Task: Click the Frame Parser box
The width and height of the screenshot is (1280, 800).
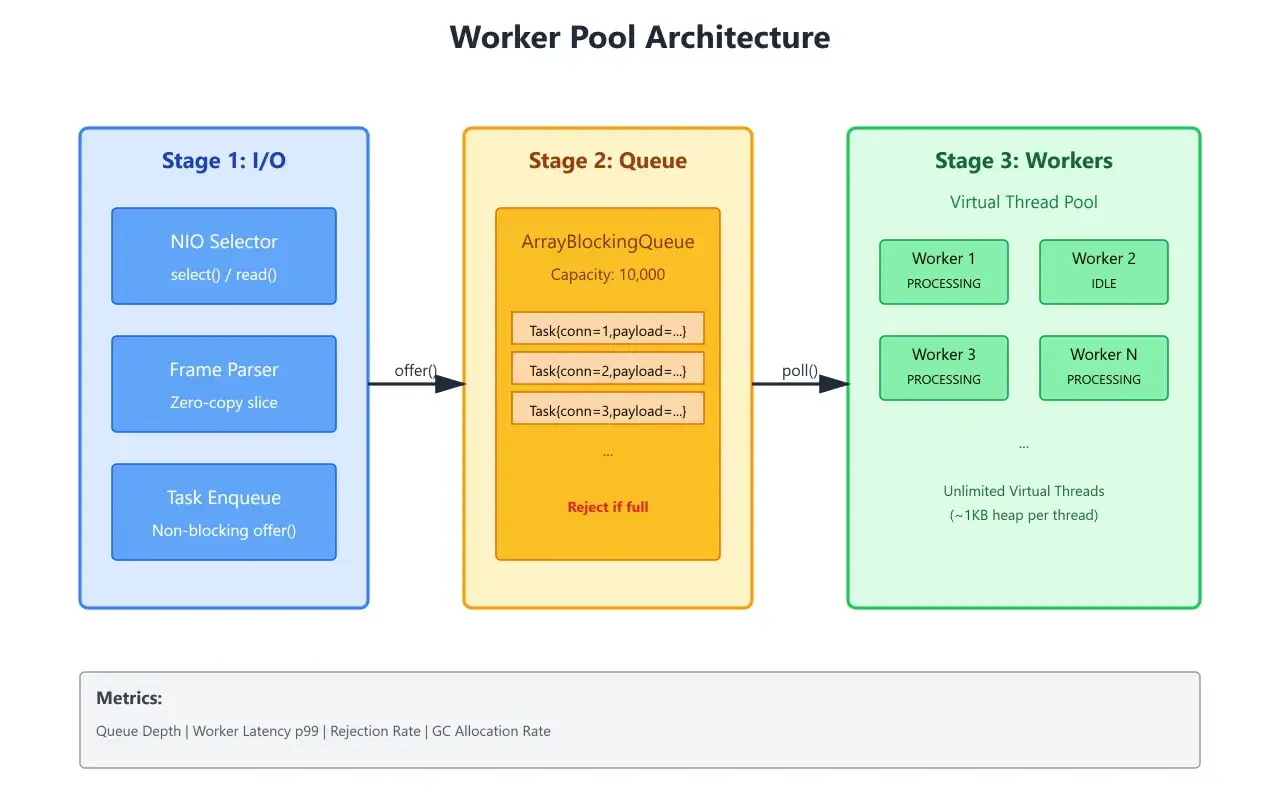Action: point(224,384)
